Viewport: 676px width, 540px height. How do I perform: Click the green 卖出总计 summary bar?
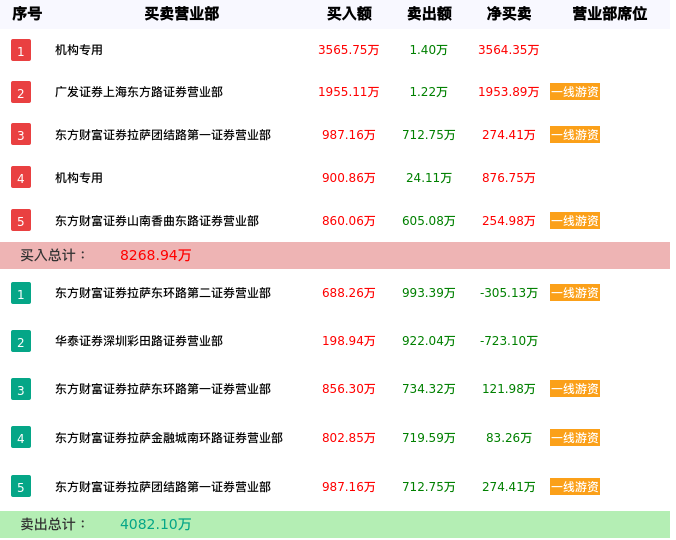point(335,524)
